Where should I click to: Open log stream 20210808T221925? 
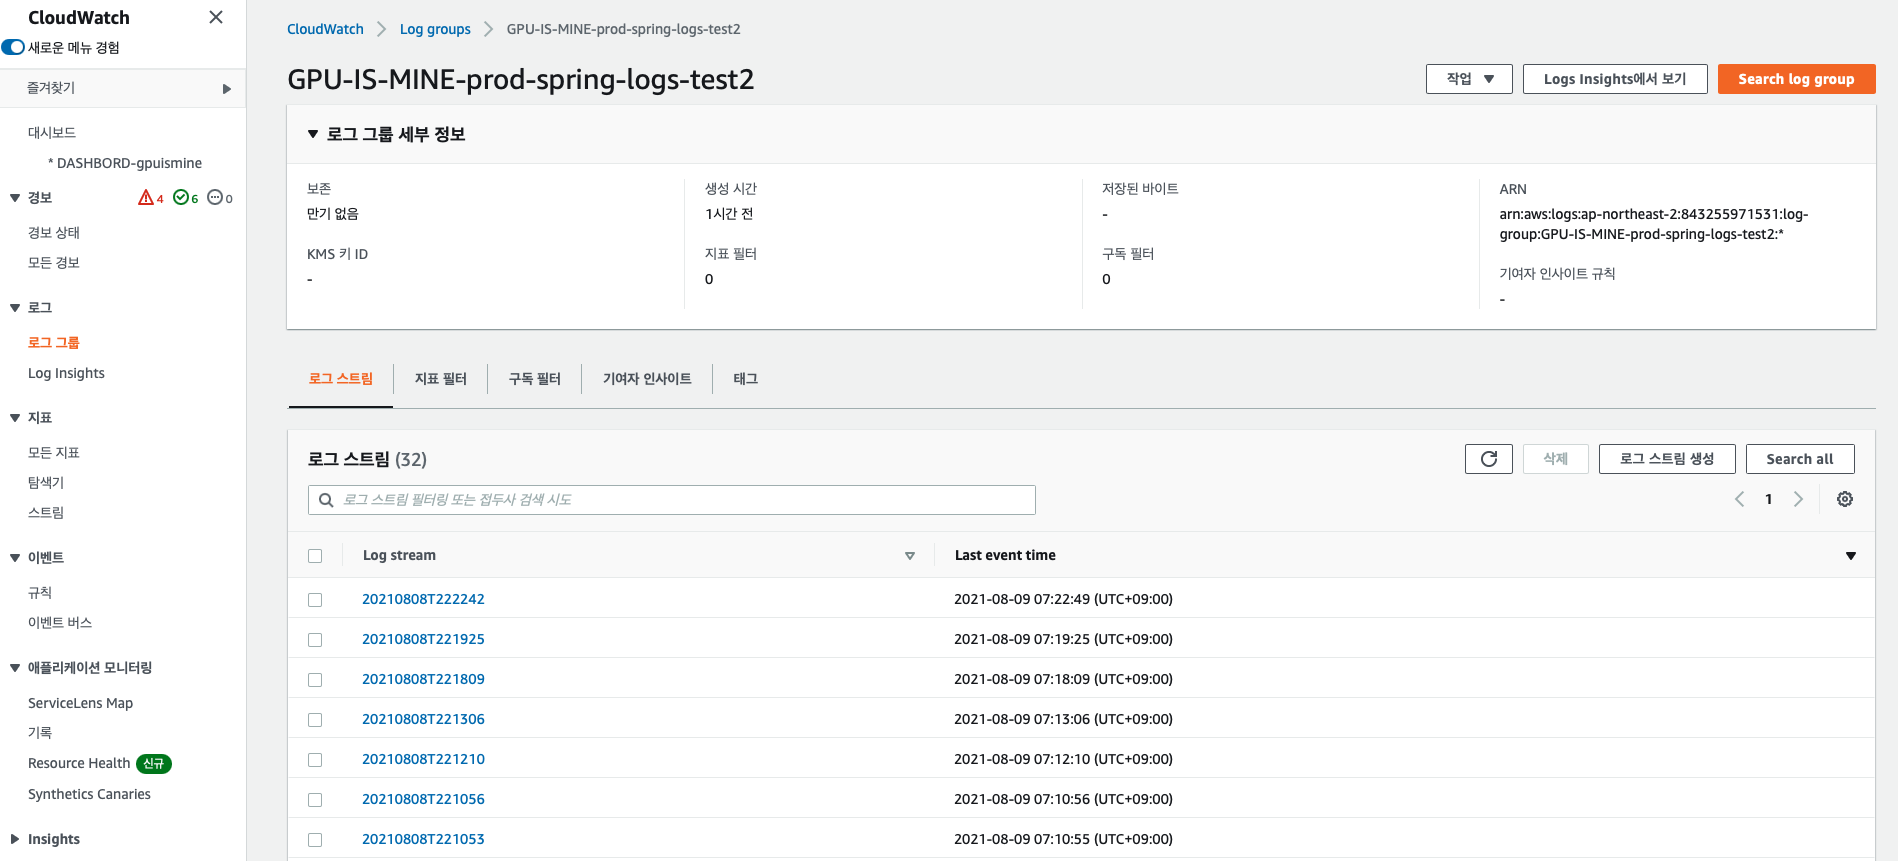pyautogui.click(x=423, y=639)
